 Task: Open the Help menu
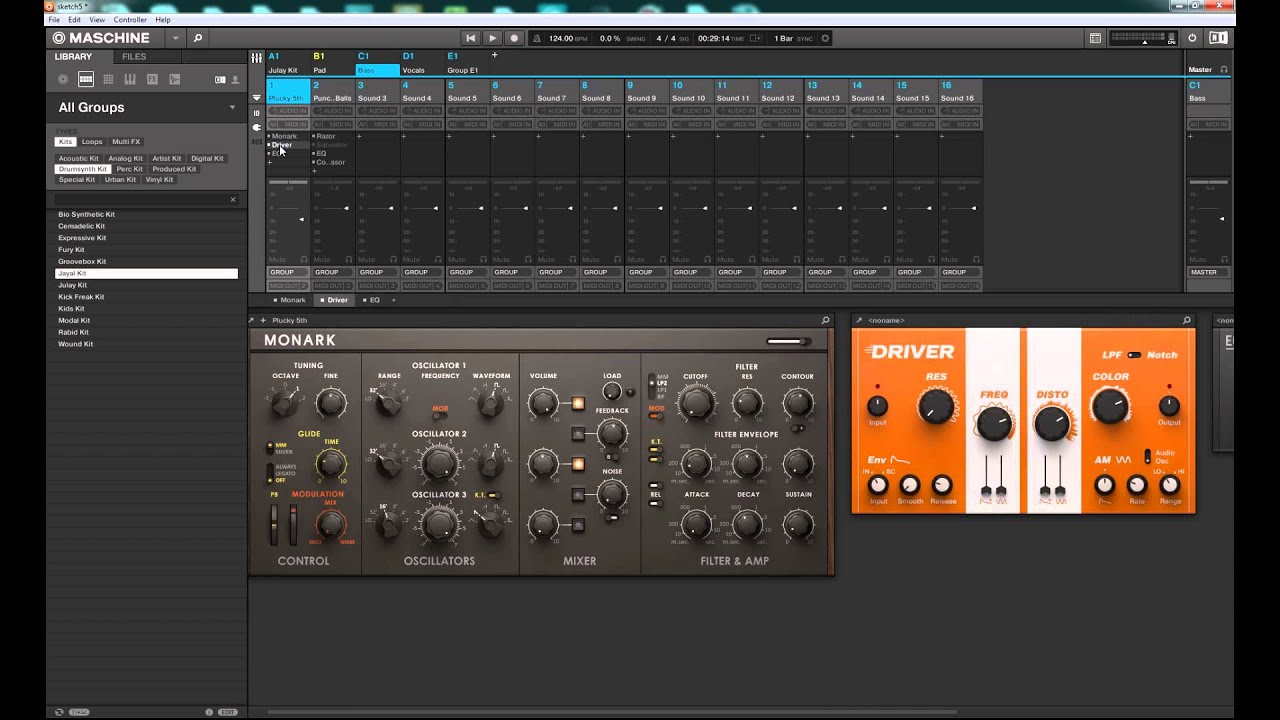tap(163, 19)
